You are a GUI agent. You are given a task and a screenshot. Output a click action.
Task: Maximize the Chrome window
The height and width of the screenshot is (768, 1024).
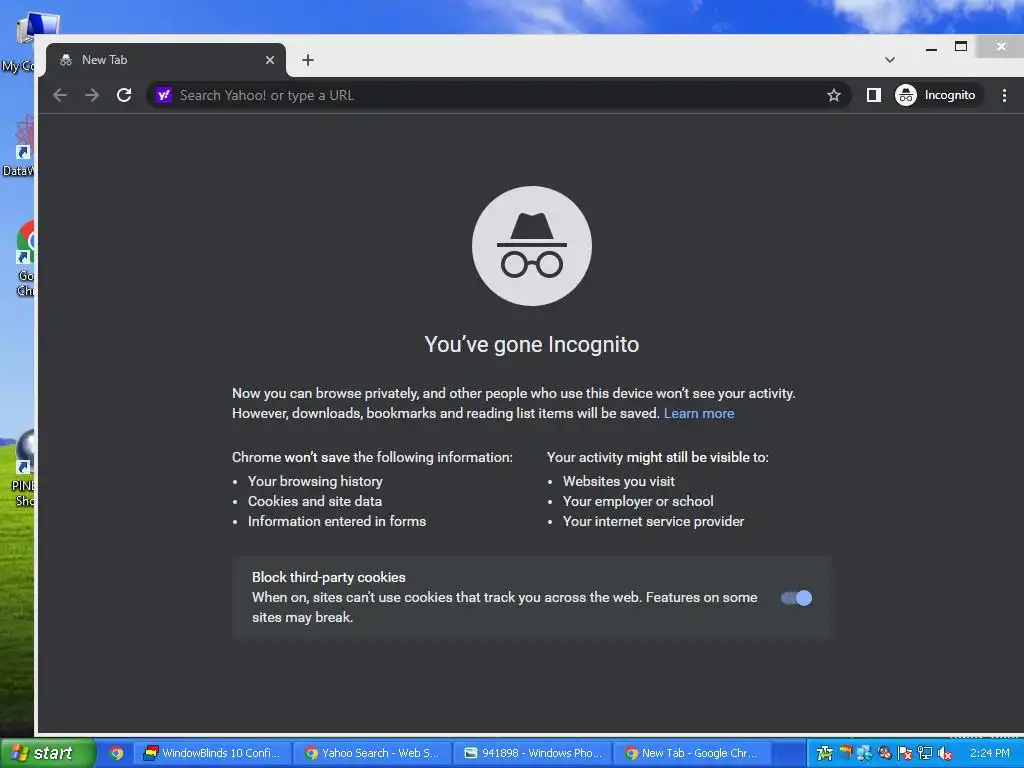pyautogui.click(x=961, y=46)
